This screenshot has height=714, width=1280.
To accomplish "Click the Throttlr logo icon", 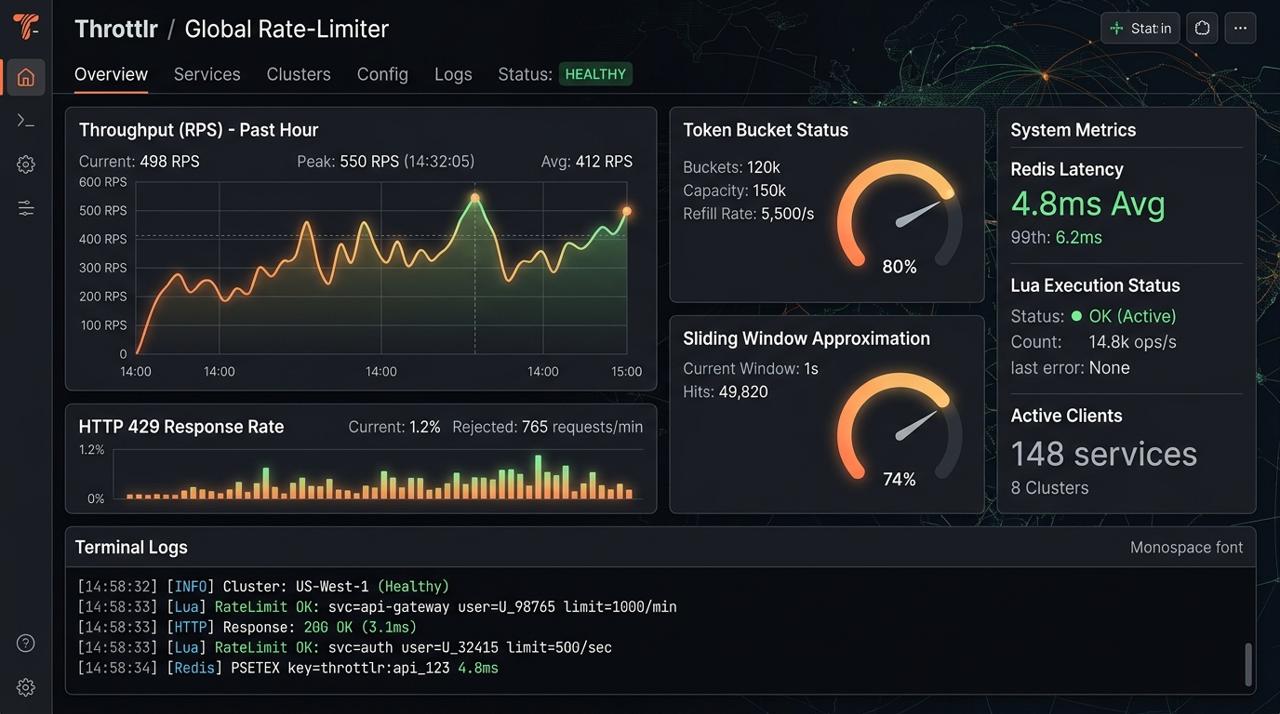I will click(26, 27).
